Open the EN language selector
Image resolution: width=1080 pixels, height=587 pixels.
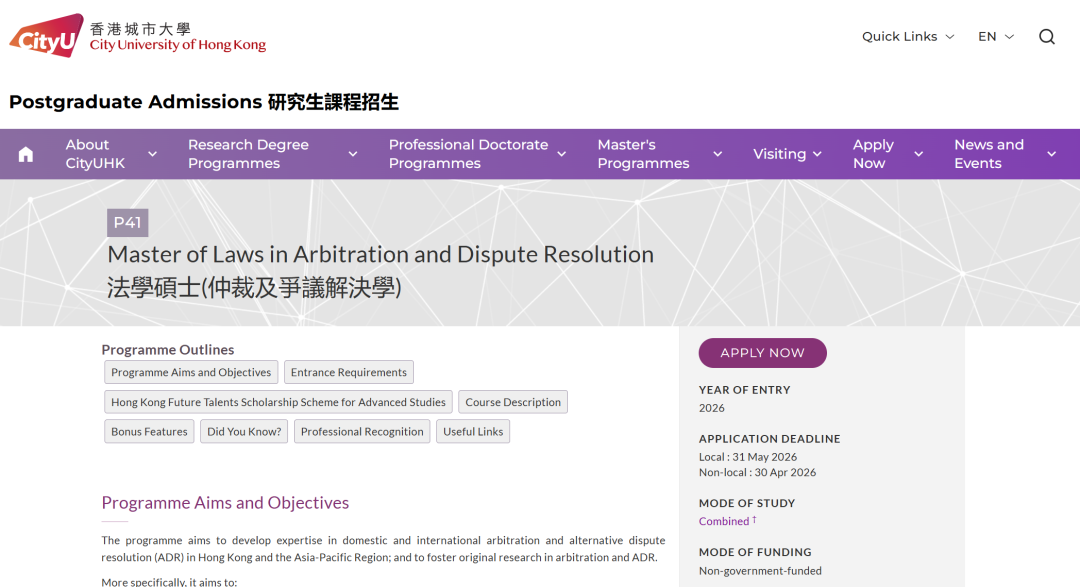click(995, 37)
